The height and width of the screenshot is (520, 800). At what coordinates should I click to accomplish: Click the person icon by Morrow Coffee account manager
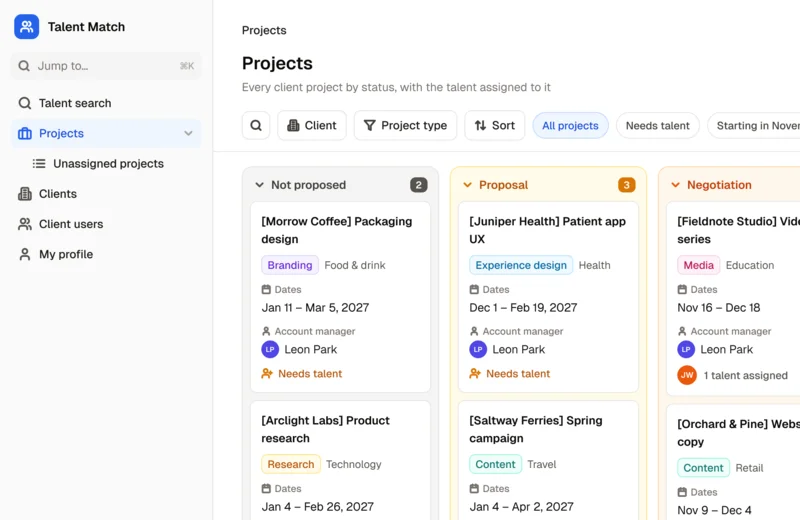266,331
